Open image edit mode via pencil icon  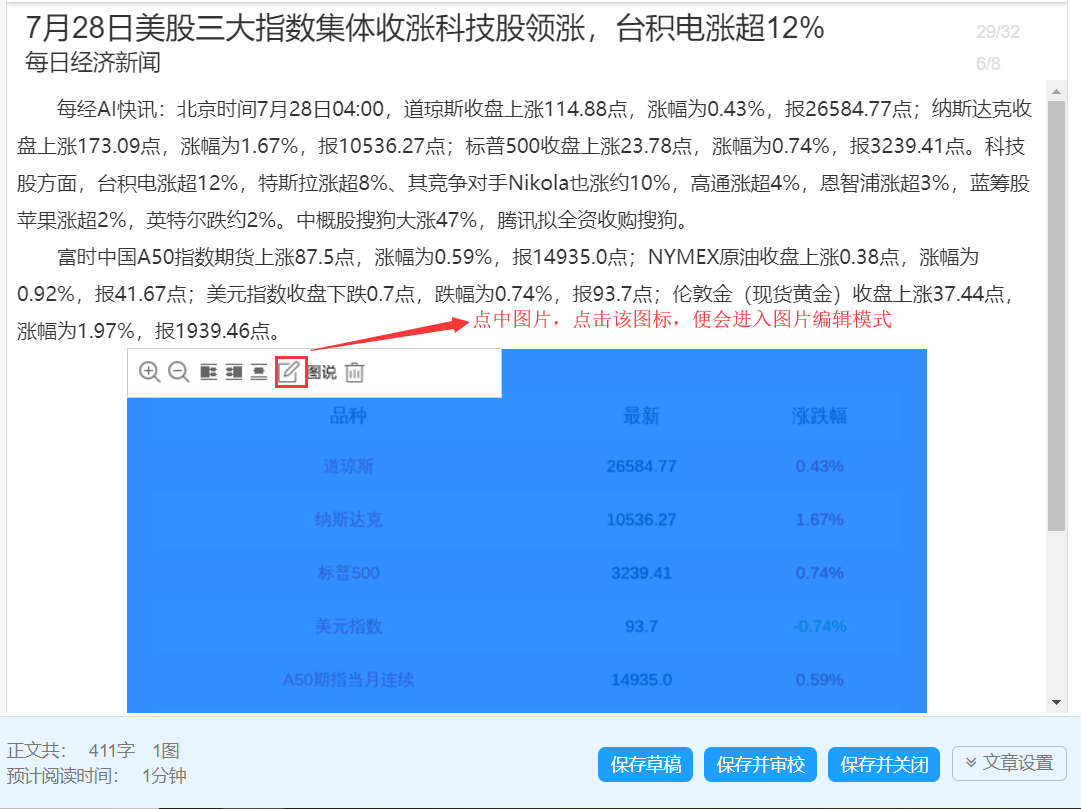pos(290,372)
